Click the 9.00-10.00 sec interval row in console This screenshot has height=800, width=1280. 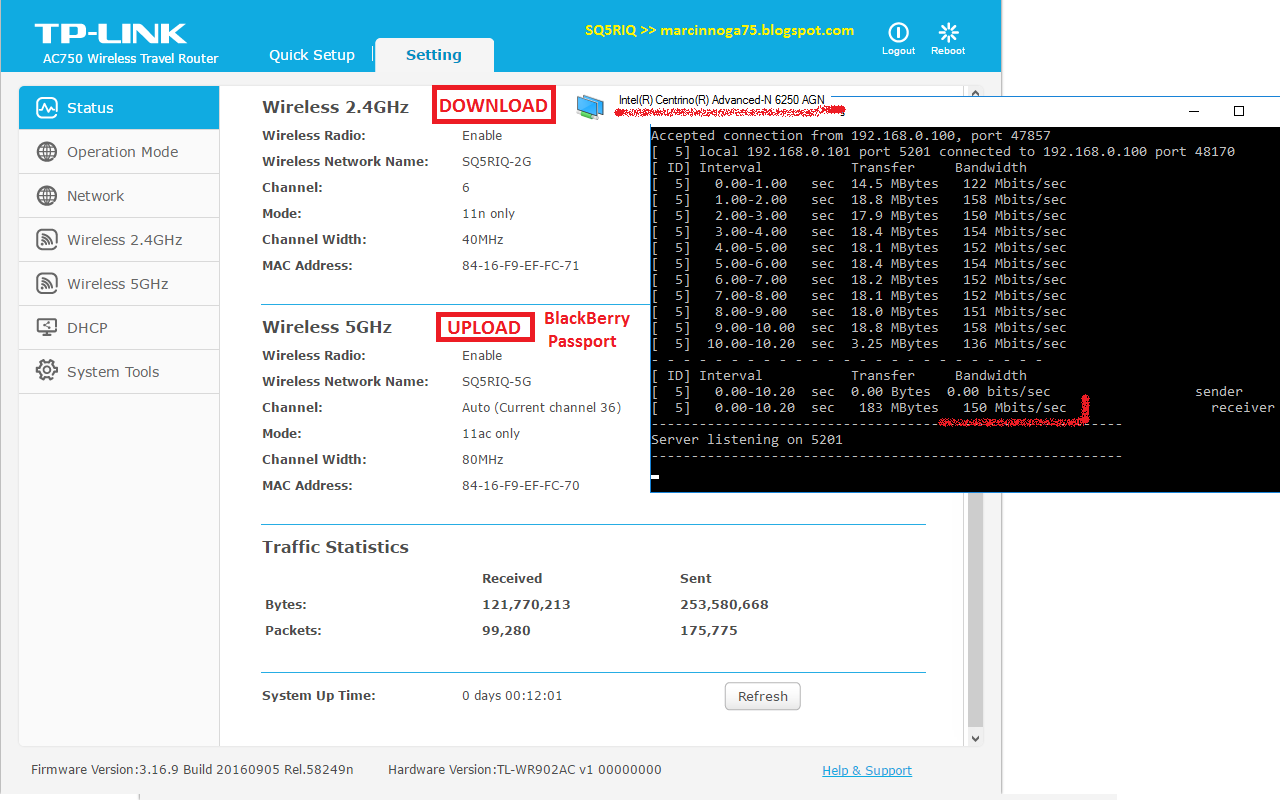pos(859,327)
